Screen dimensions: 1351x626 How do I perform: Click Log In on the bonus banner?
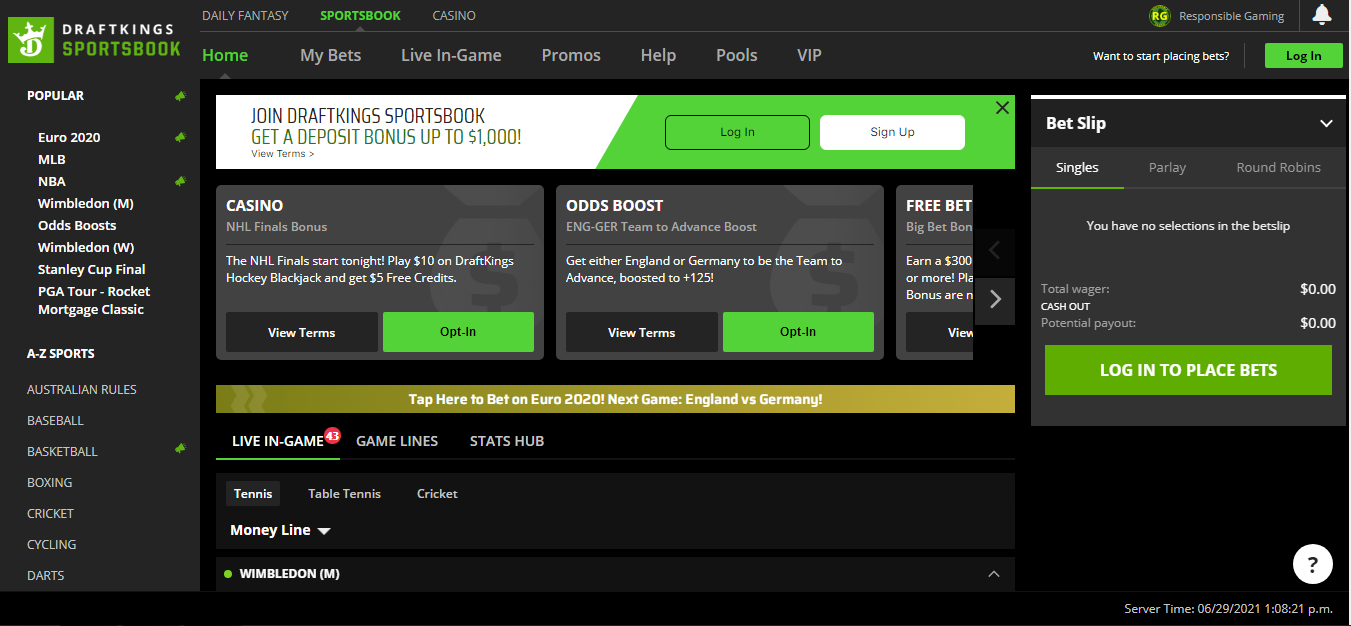[x=737, y=132]
